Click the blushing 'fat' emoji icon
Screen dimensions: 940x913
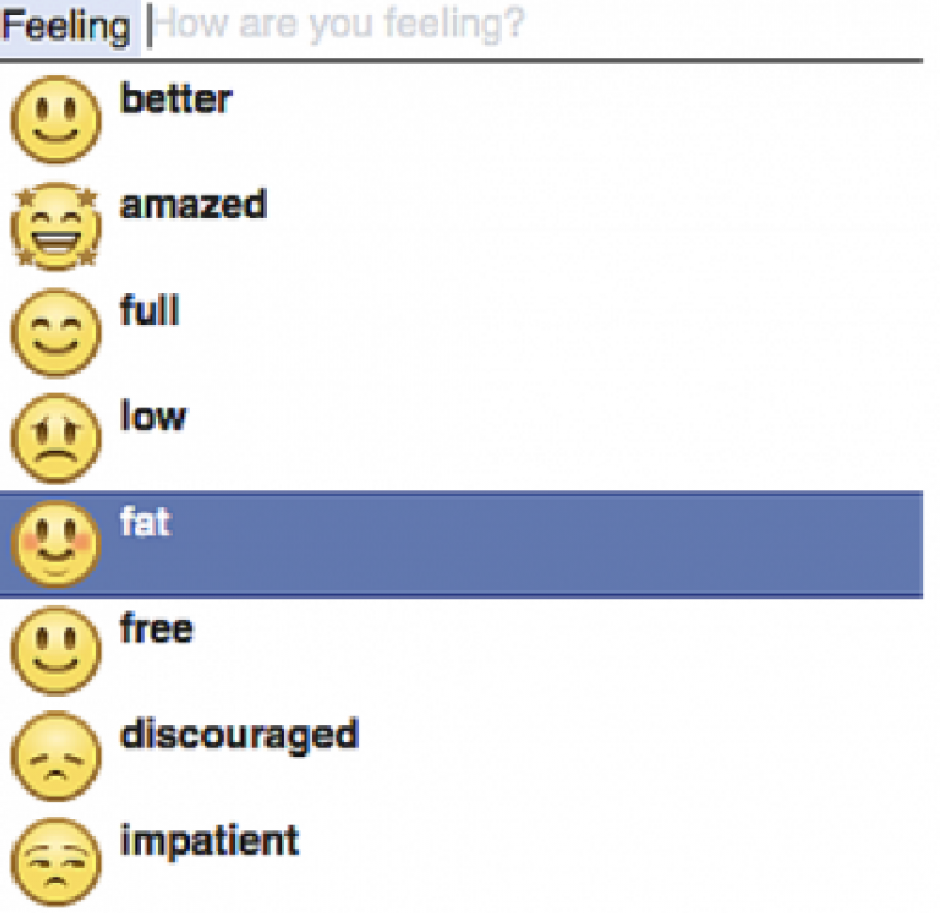click(x=56, y=543)
